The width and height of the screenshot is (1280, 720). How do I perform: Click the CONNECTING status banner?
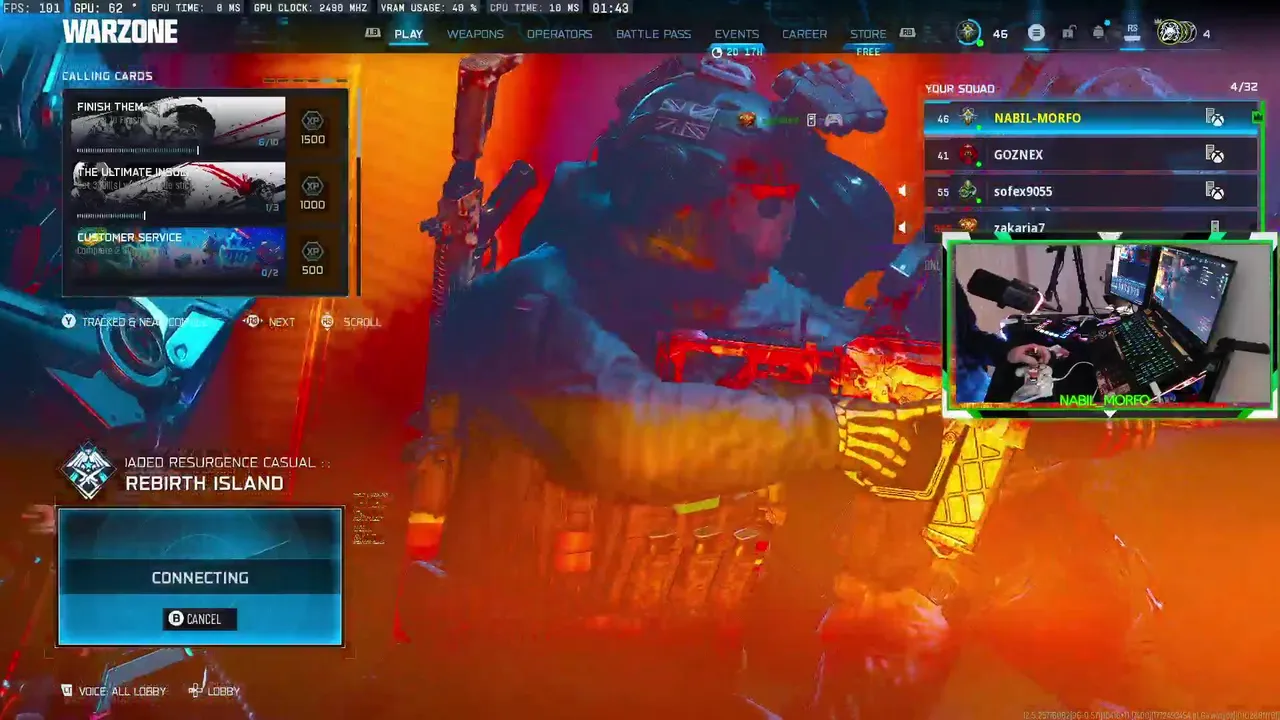200,577
